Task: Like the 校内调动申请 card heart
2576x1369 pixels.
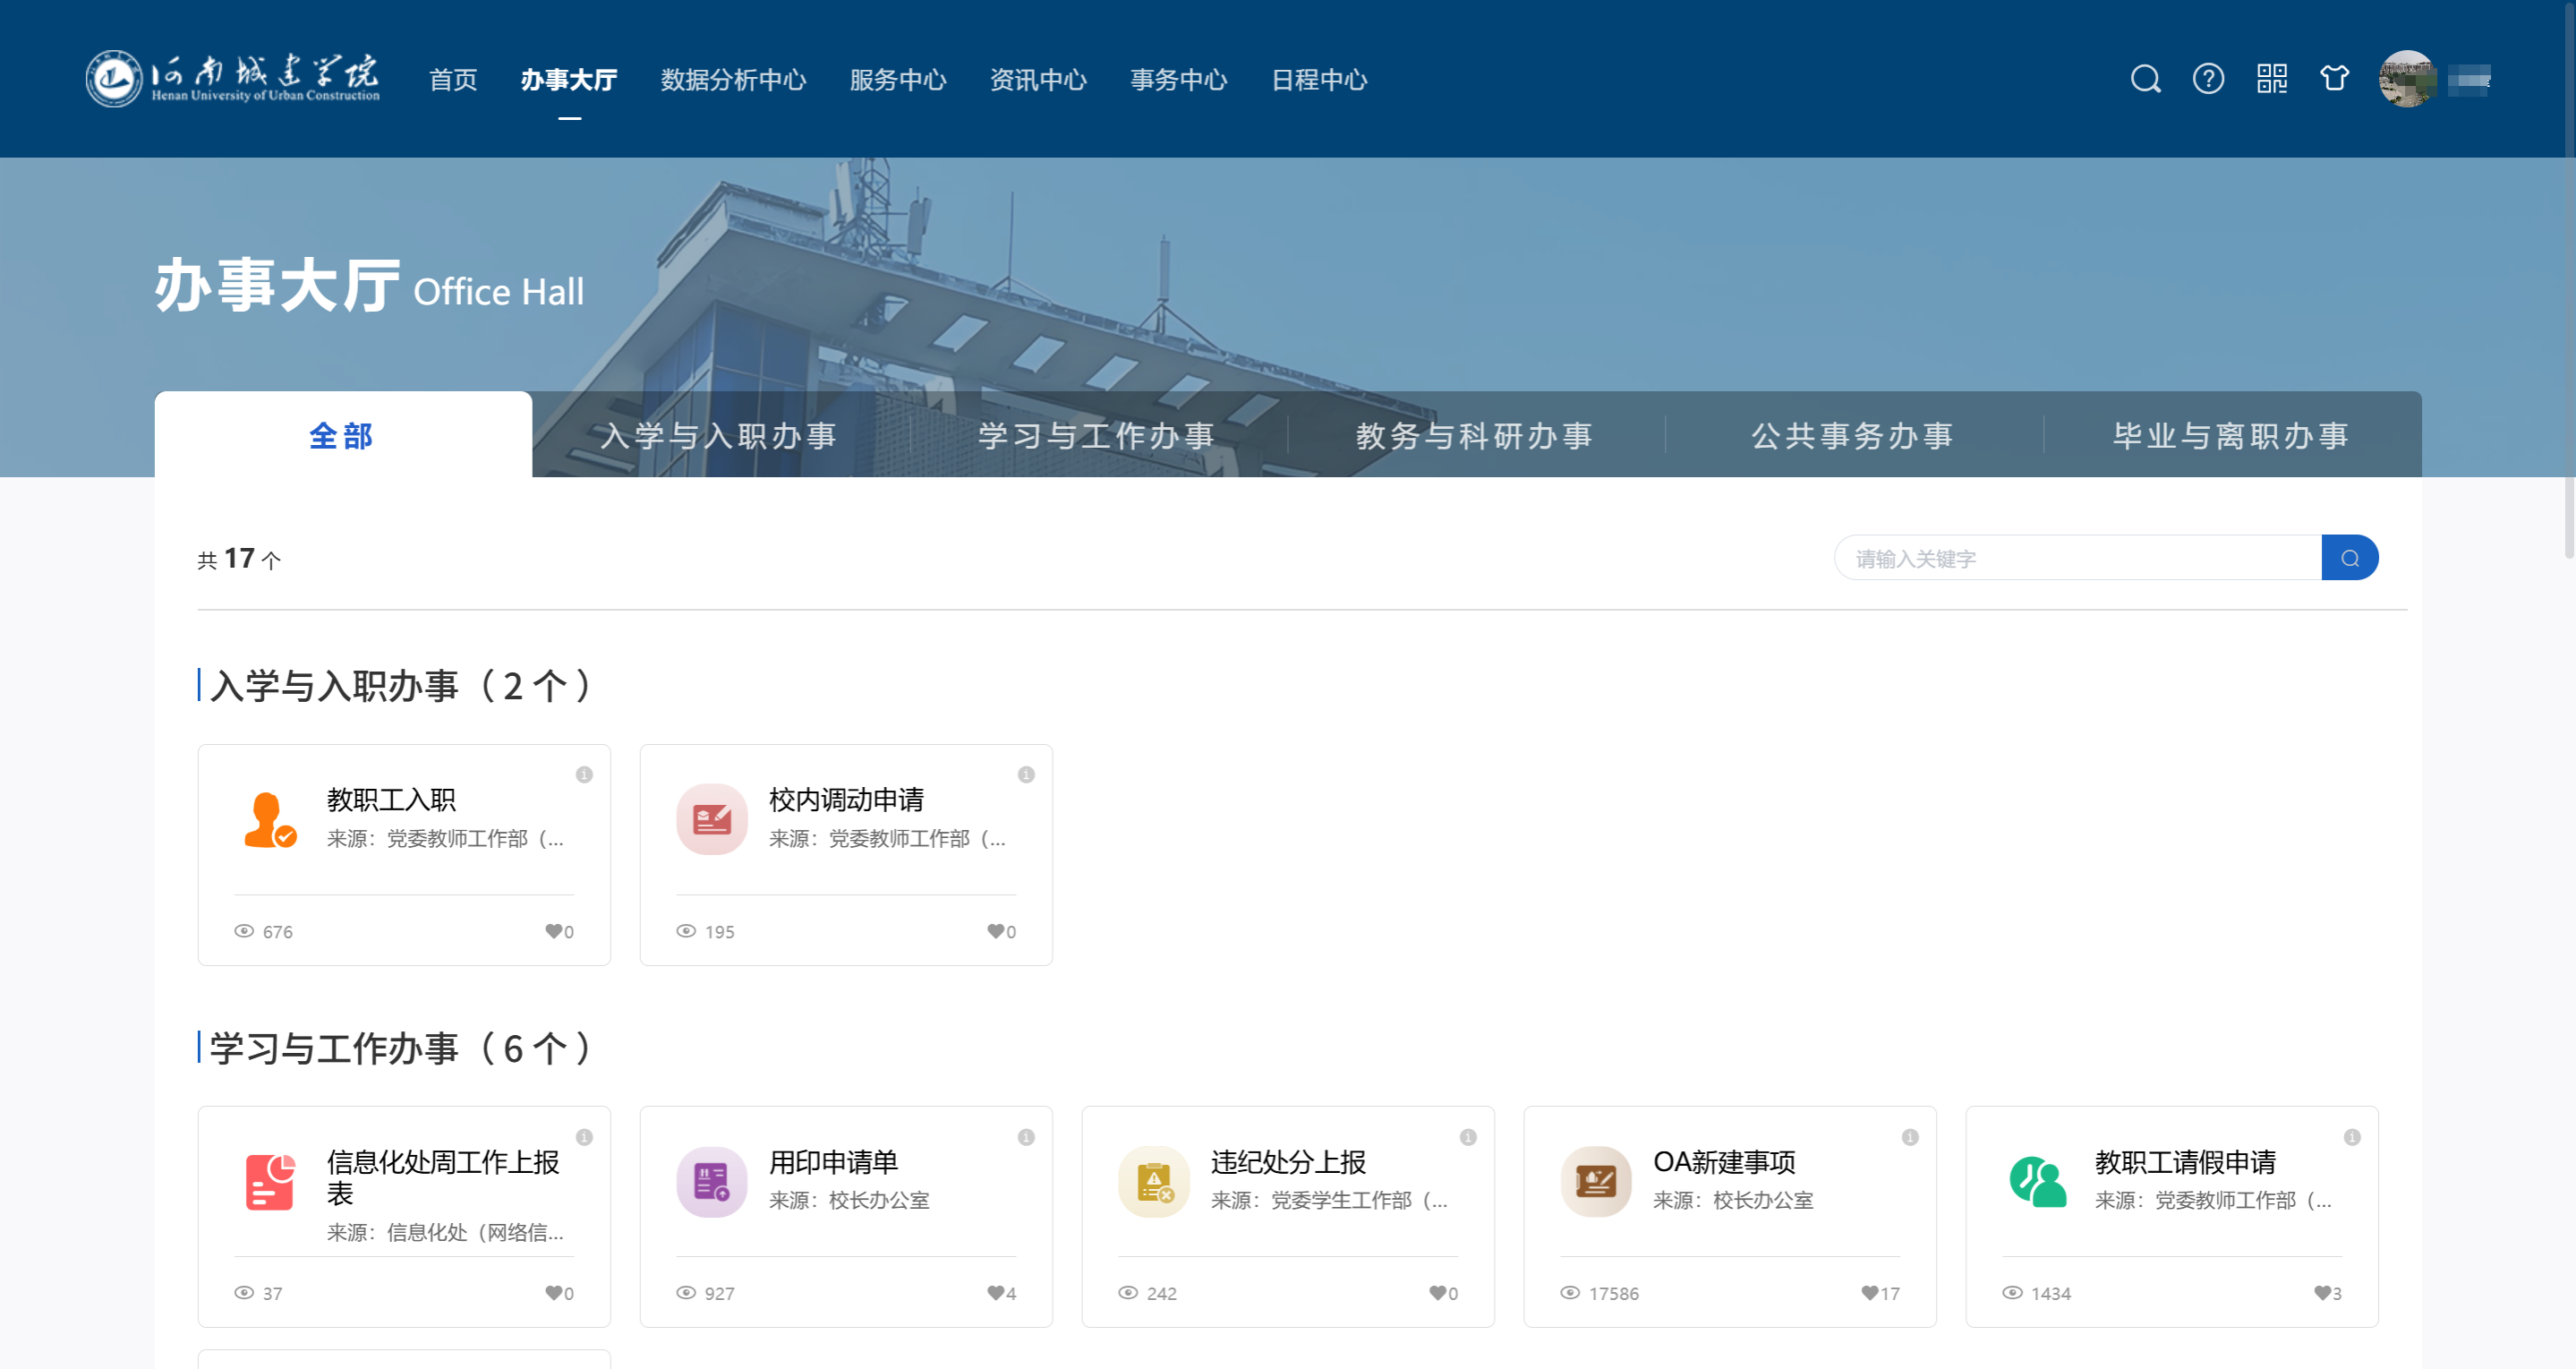Action: 995,931
